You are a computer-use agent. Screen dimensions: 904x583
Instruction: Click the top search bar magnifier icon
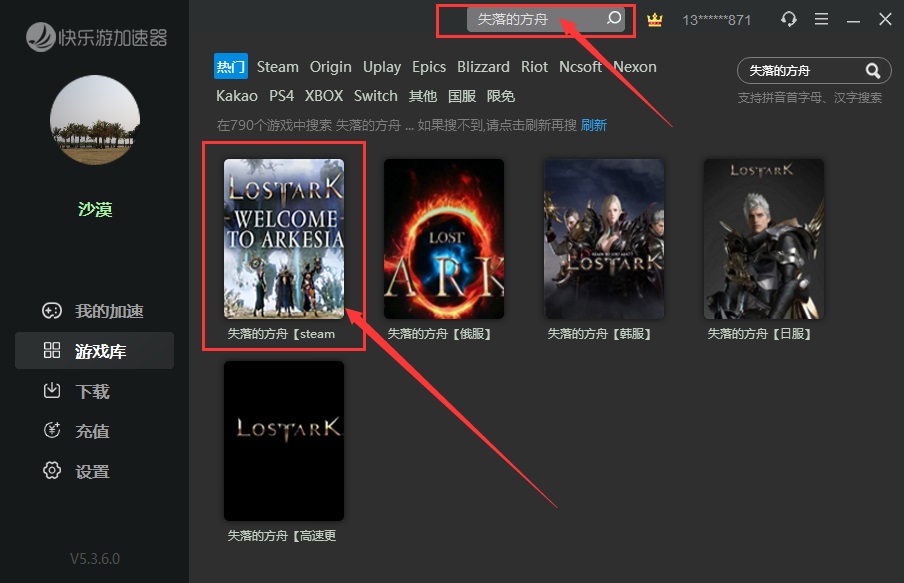tap(614, 18)
